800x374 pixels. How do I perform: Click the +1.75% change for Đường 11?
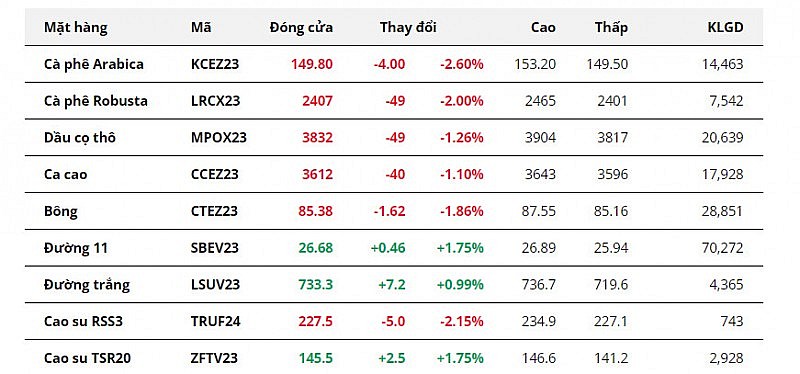460,248
